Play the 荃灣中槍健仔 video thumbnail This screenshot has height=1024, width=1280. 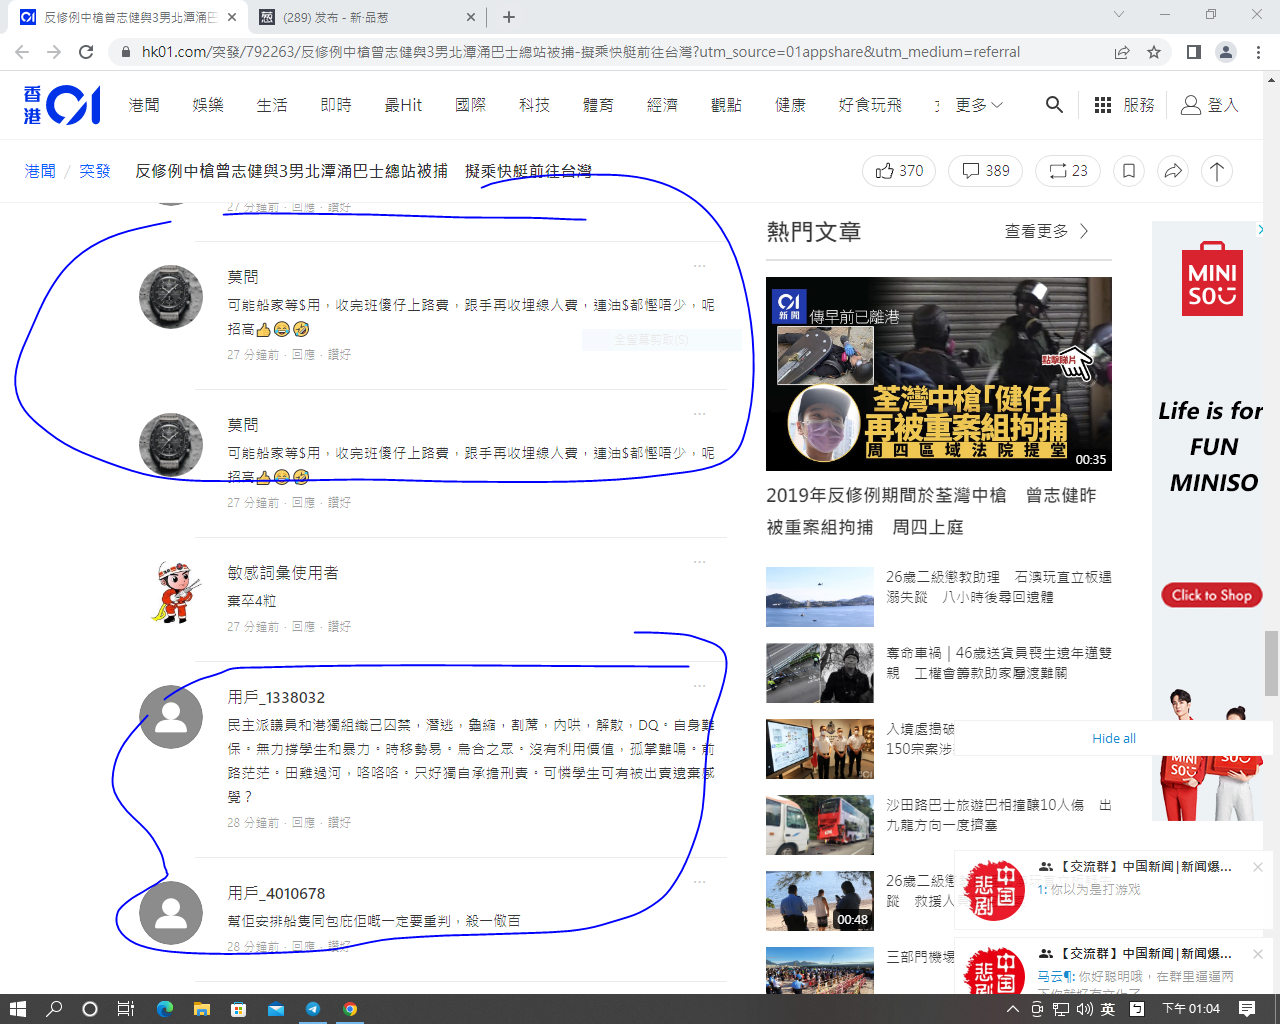pyautogui.click(x=939, y=374)
